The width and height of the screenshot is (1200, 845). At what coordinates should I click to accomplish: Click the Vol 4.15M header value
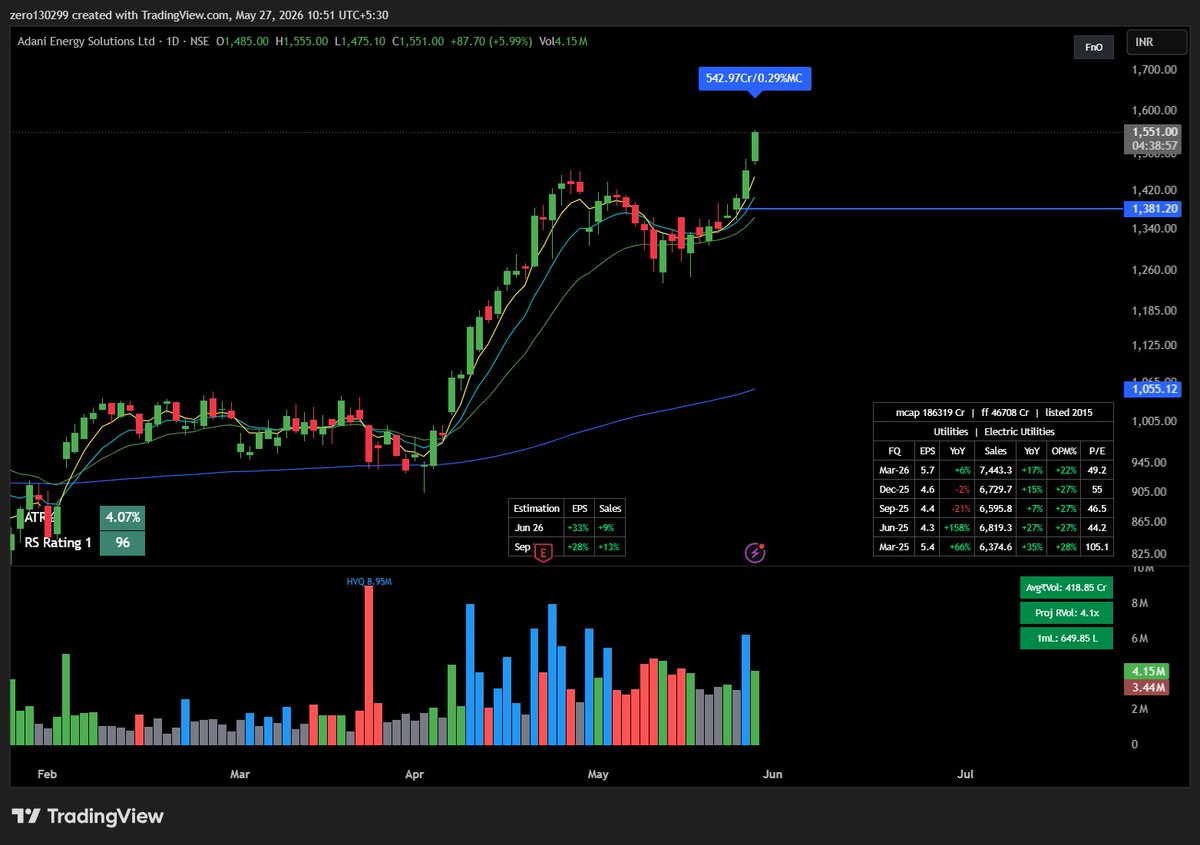[563, 41]
